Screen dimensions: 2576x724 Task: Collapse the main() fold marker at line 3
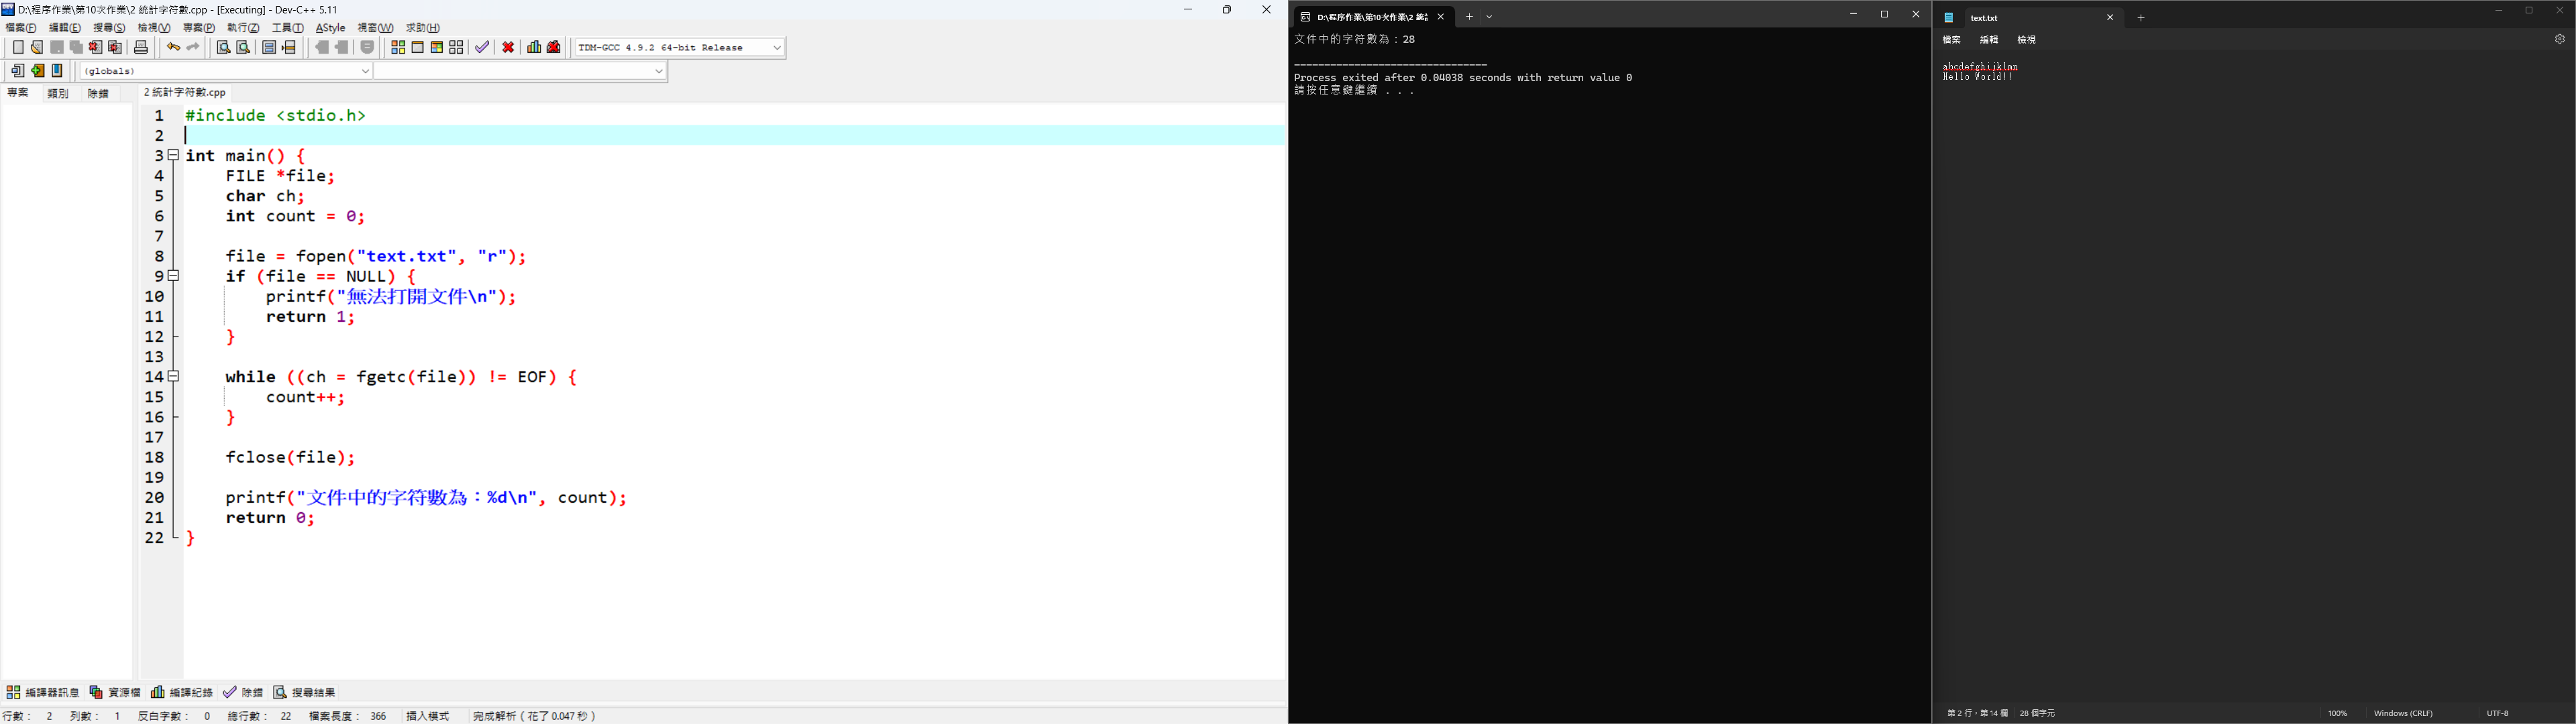tap(174, 155)
